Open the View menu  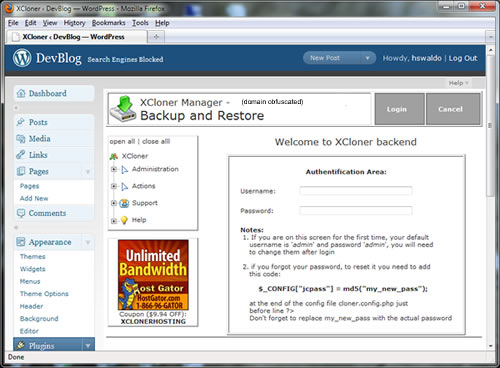(50, 23)
